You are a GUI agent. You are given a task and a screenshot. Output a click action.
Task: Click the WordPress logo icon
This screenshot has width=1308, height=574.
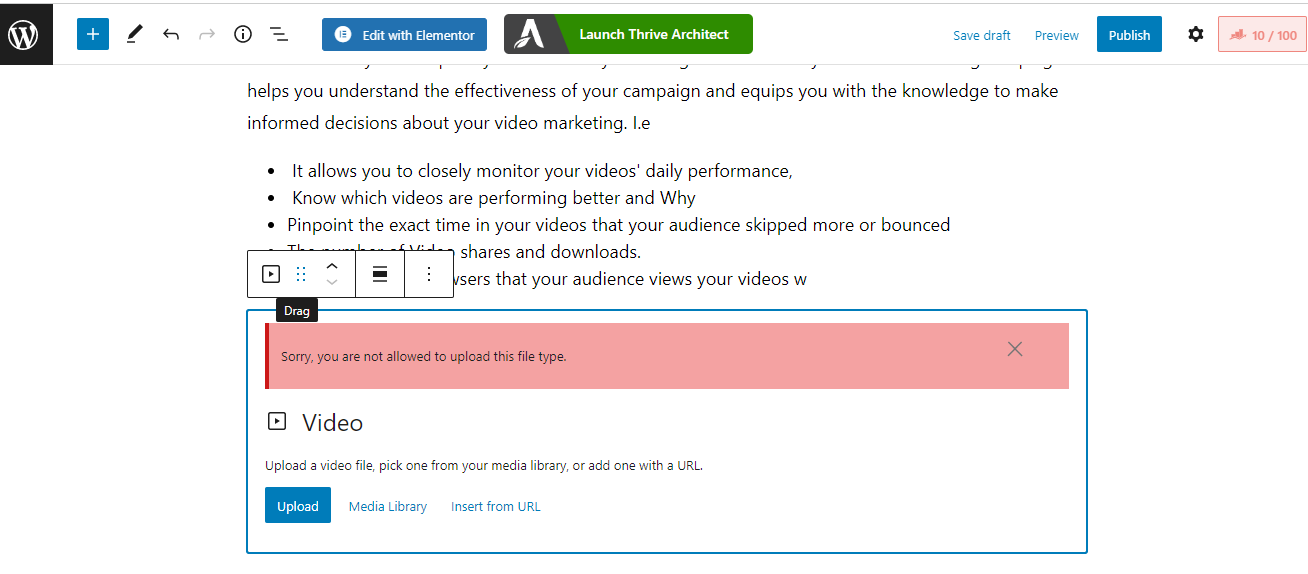pyautogui.click(x=23, y=35)
